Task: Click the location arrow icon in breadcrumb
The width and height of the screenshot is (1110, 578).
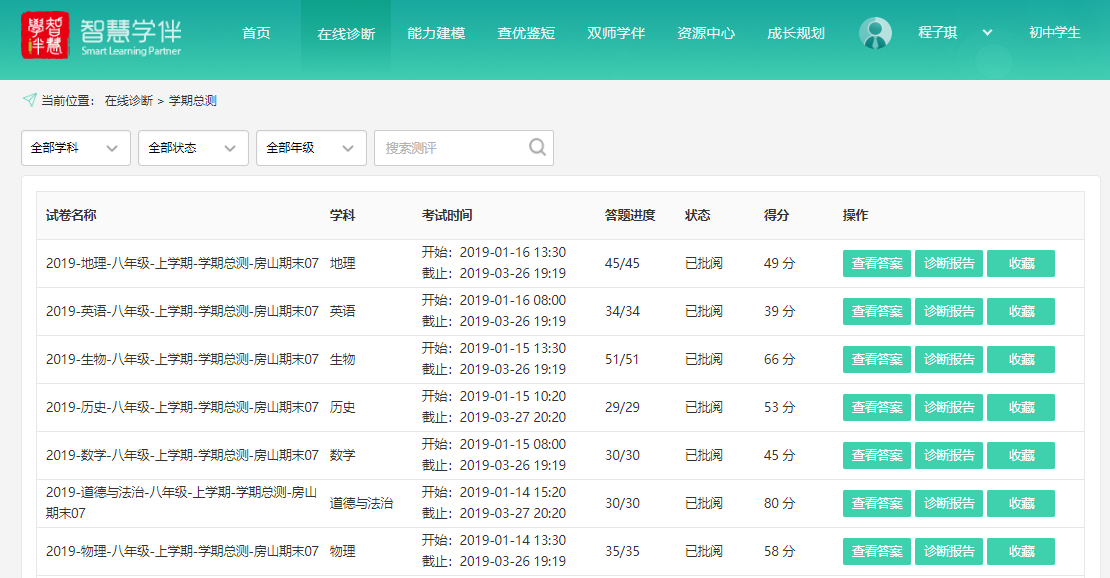Action: (x=29, y=100)
